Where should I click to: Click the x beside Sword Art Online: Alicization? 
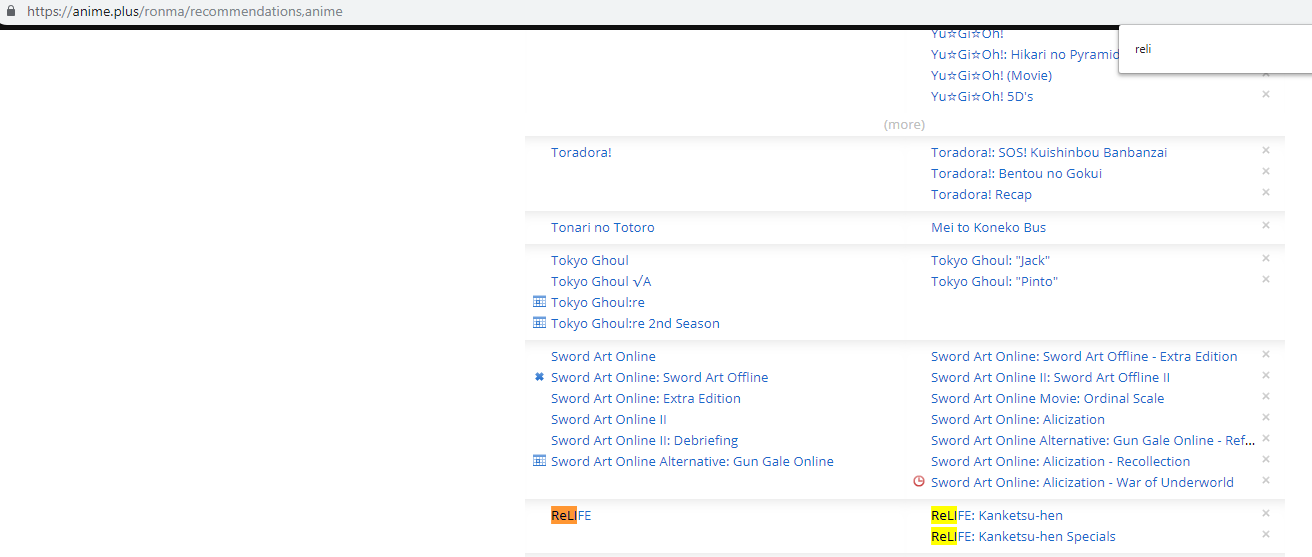tap(1266, 417)
